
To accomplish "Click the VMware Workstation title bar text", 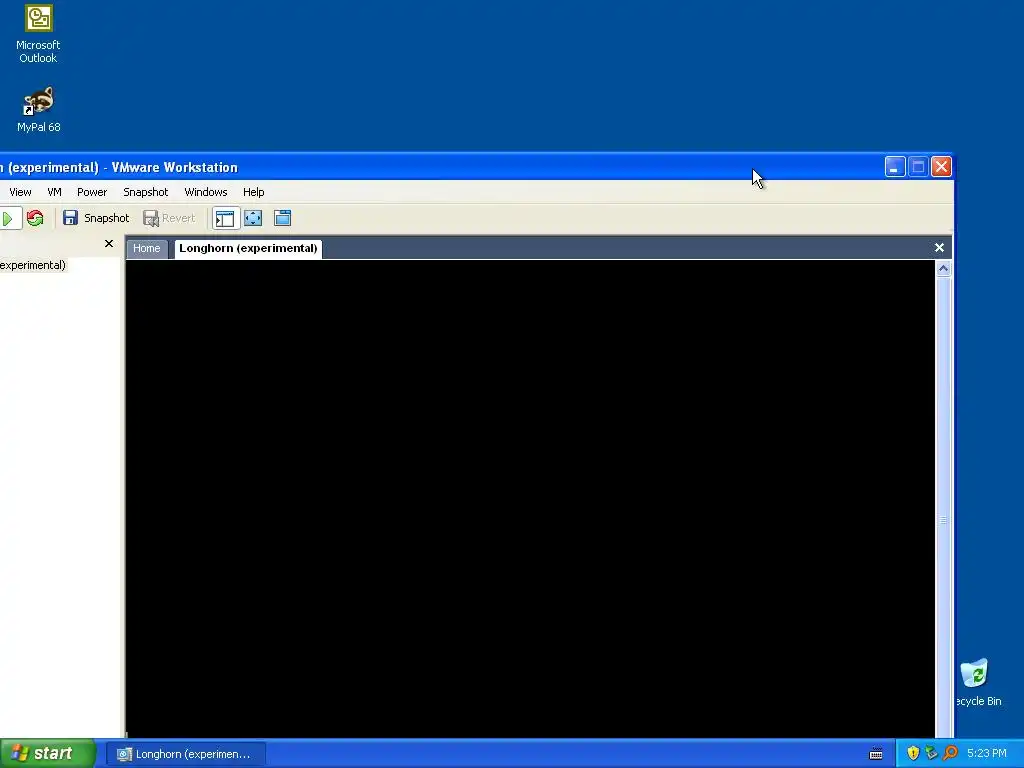I will [x=119, y=167].
